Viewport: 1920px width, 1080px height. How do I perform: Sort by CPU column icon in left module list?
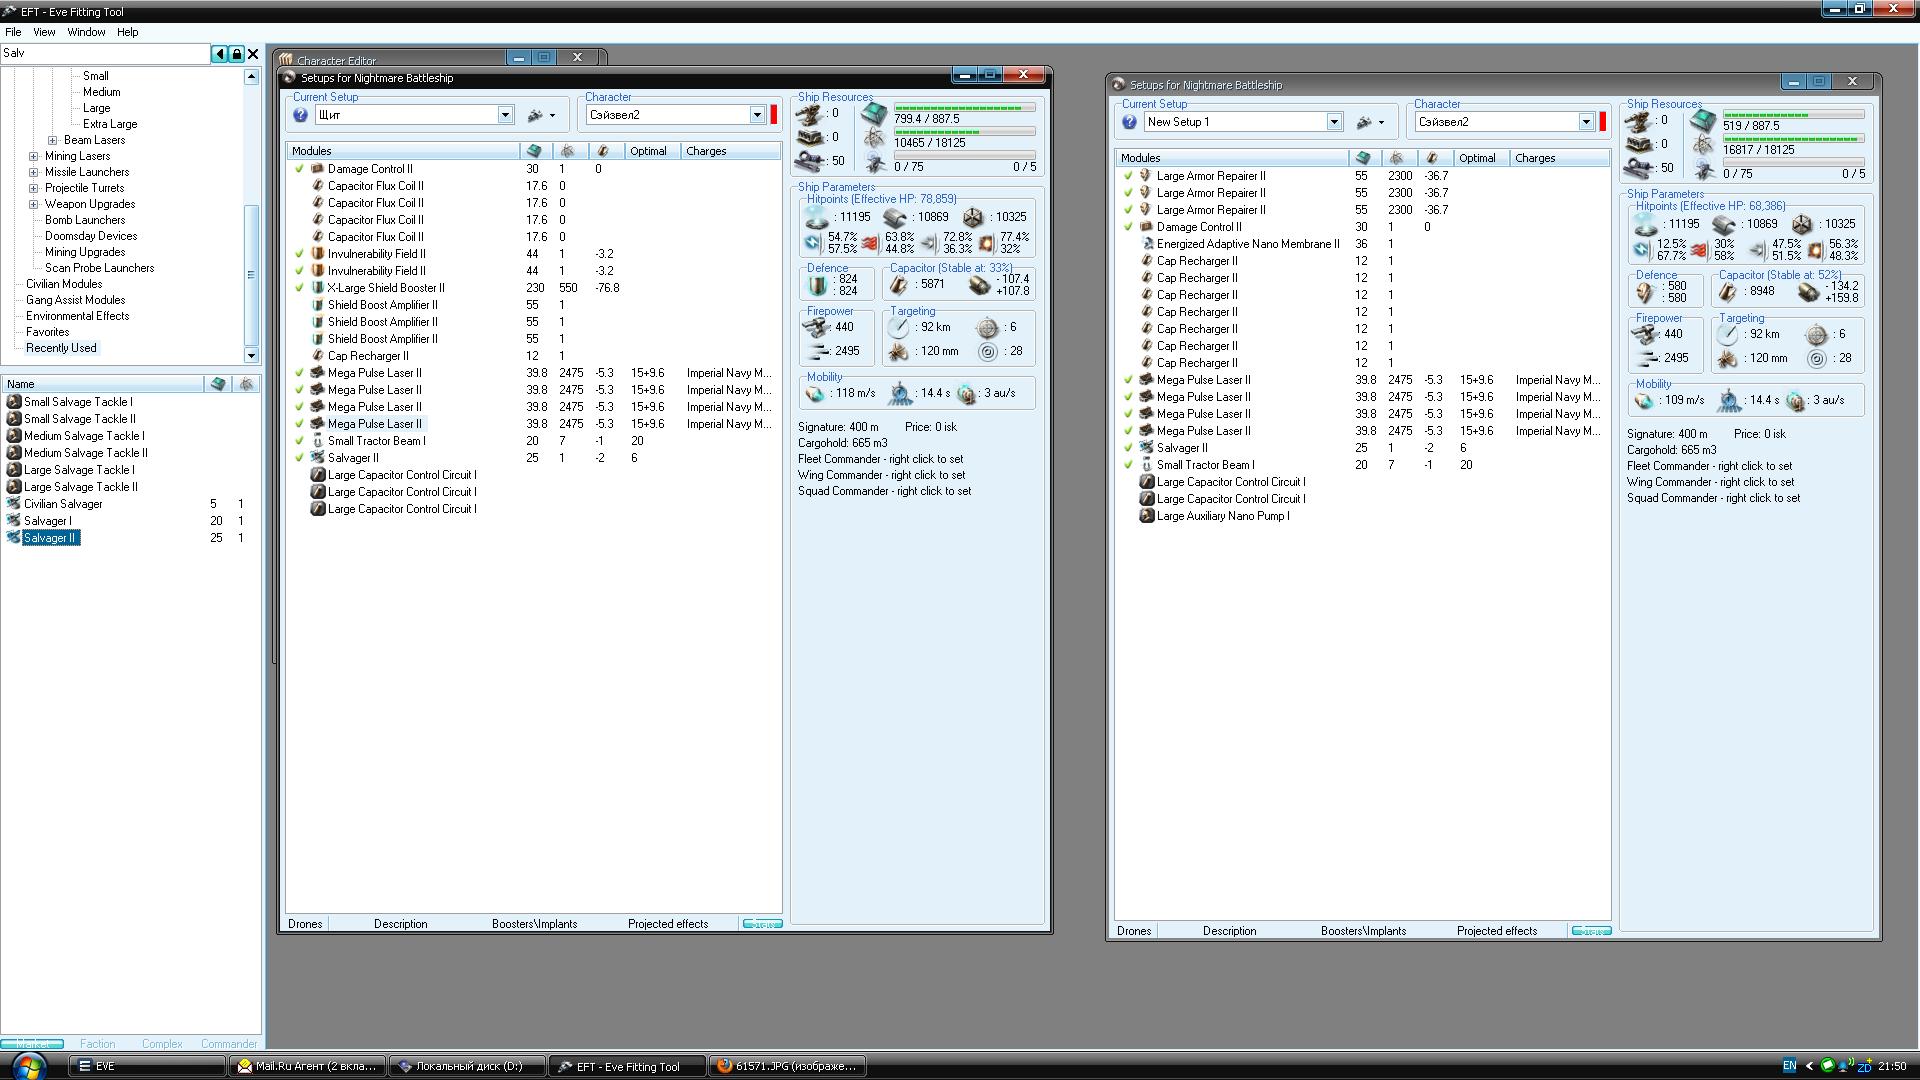click(x=534, y=151)
